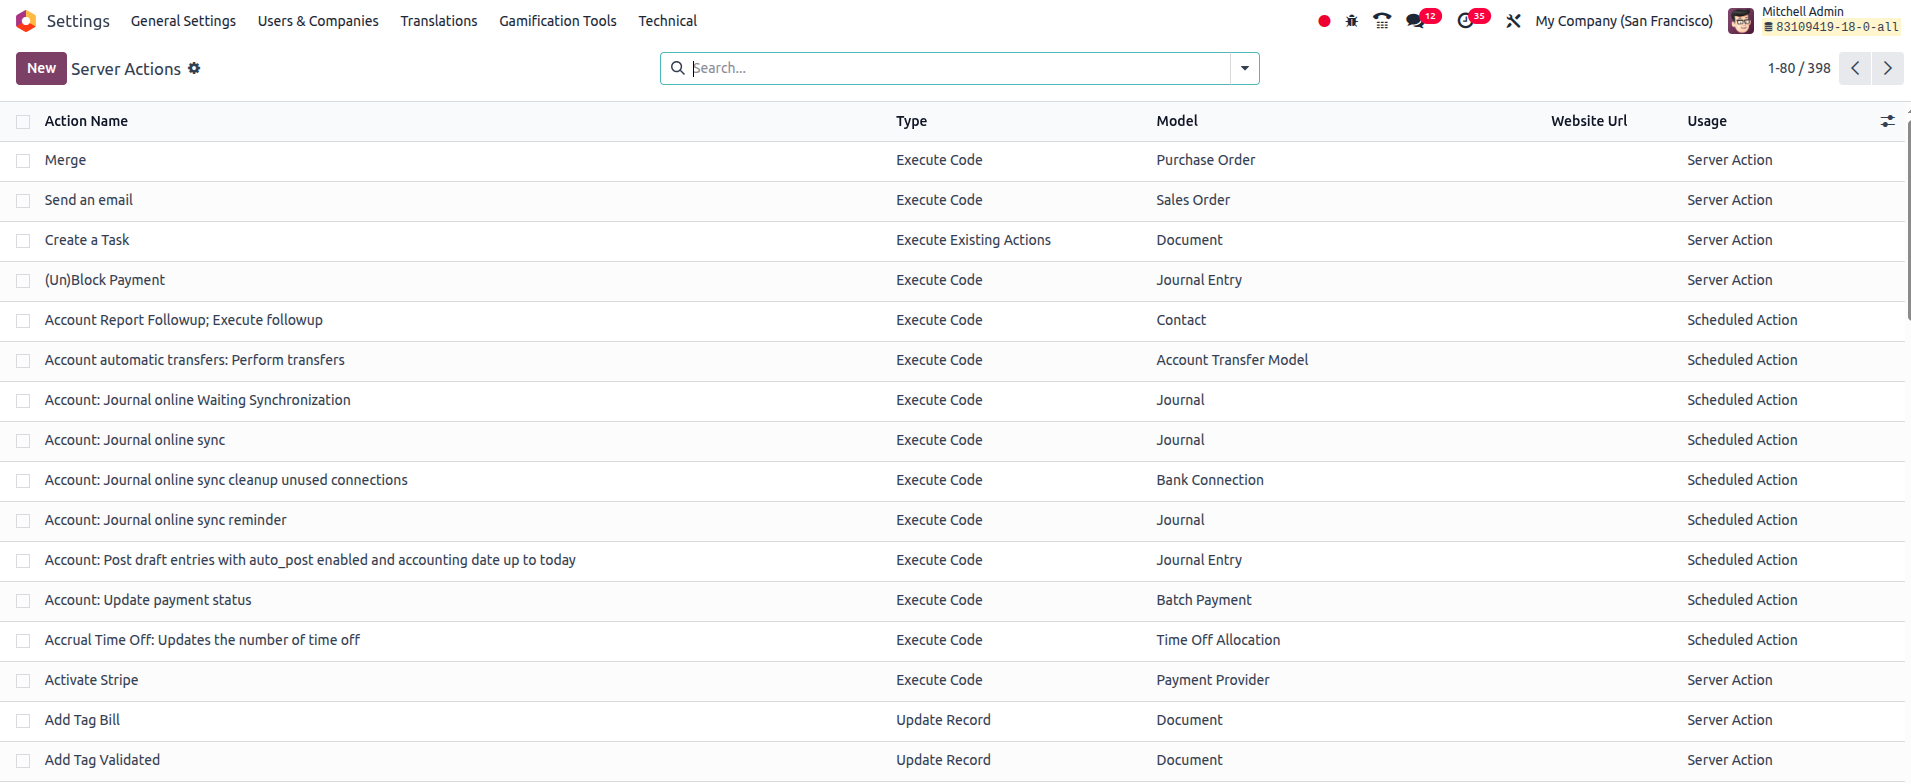Screen dimensions: 1911x784
Task: Open Account: Journal online sync reminder
Action: 165,520
